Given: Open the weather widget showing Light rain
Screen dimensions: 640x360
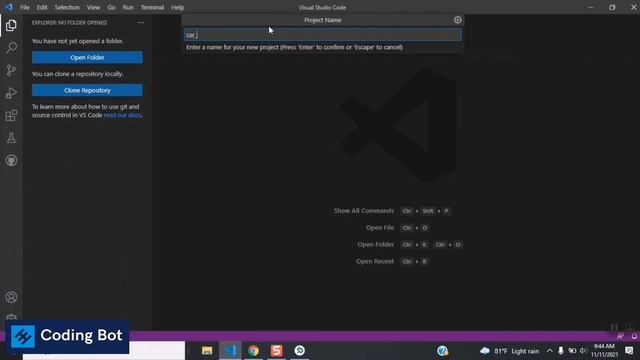Looking at the screenshot, I should tap(509, 351).
